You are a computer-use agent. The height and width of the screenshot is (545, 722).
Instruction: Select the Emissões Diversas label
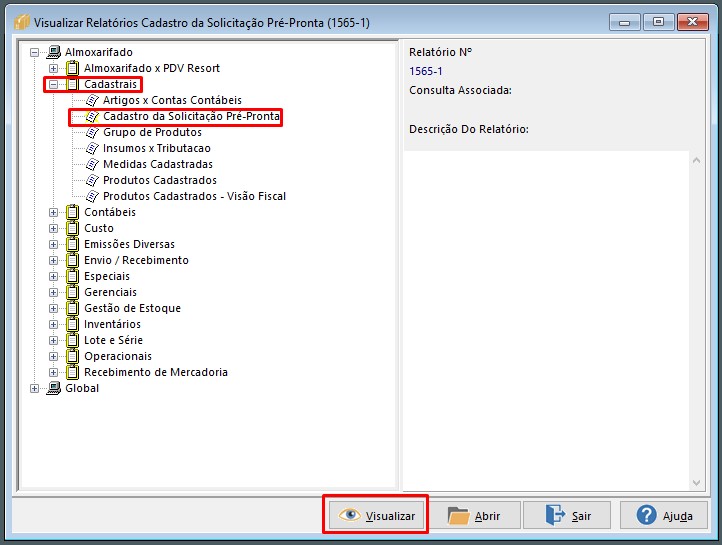[129, 244]
